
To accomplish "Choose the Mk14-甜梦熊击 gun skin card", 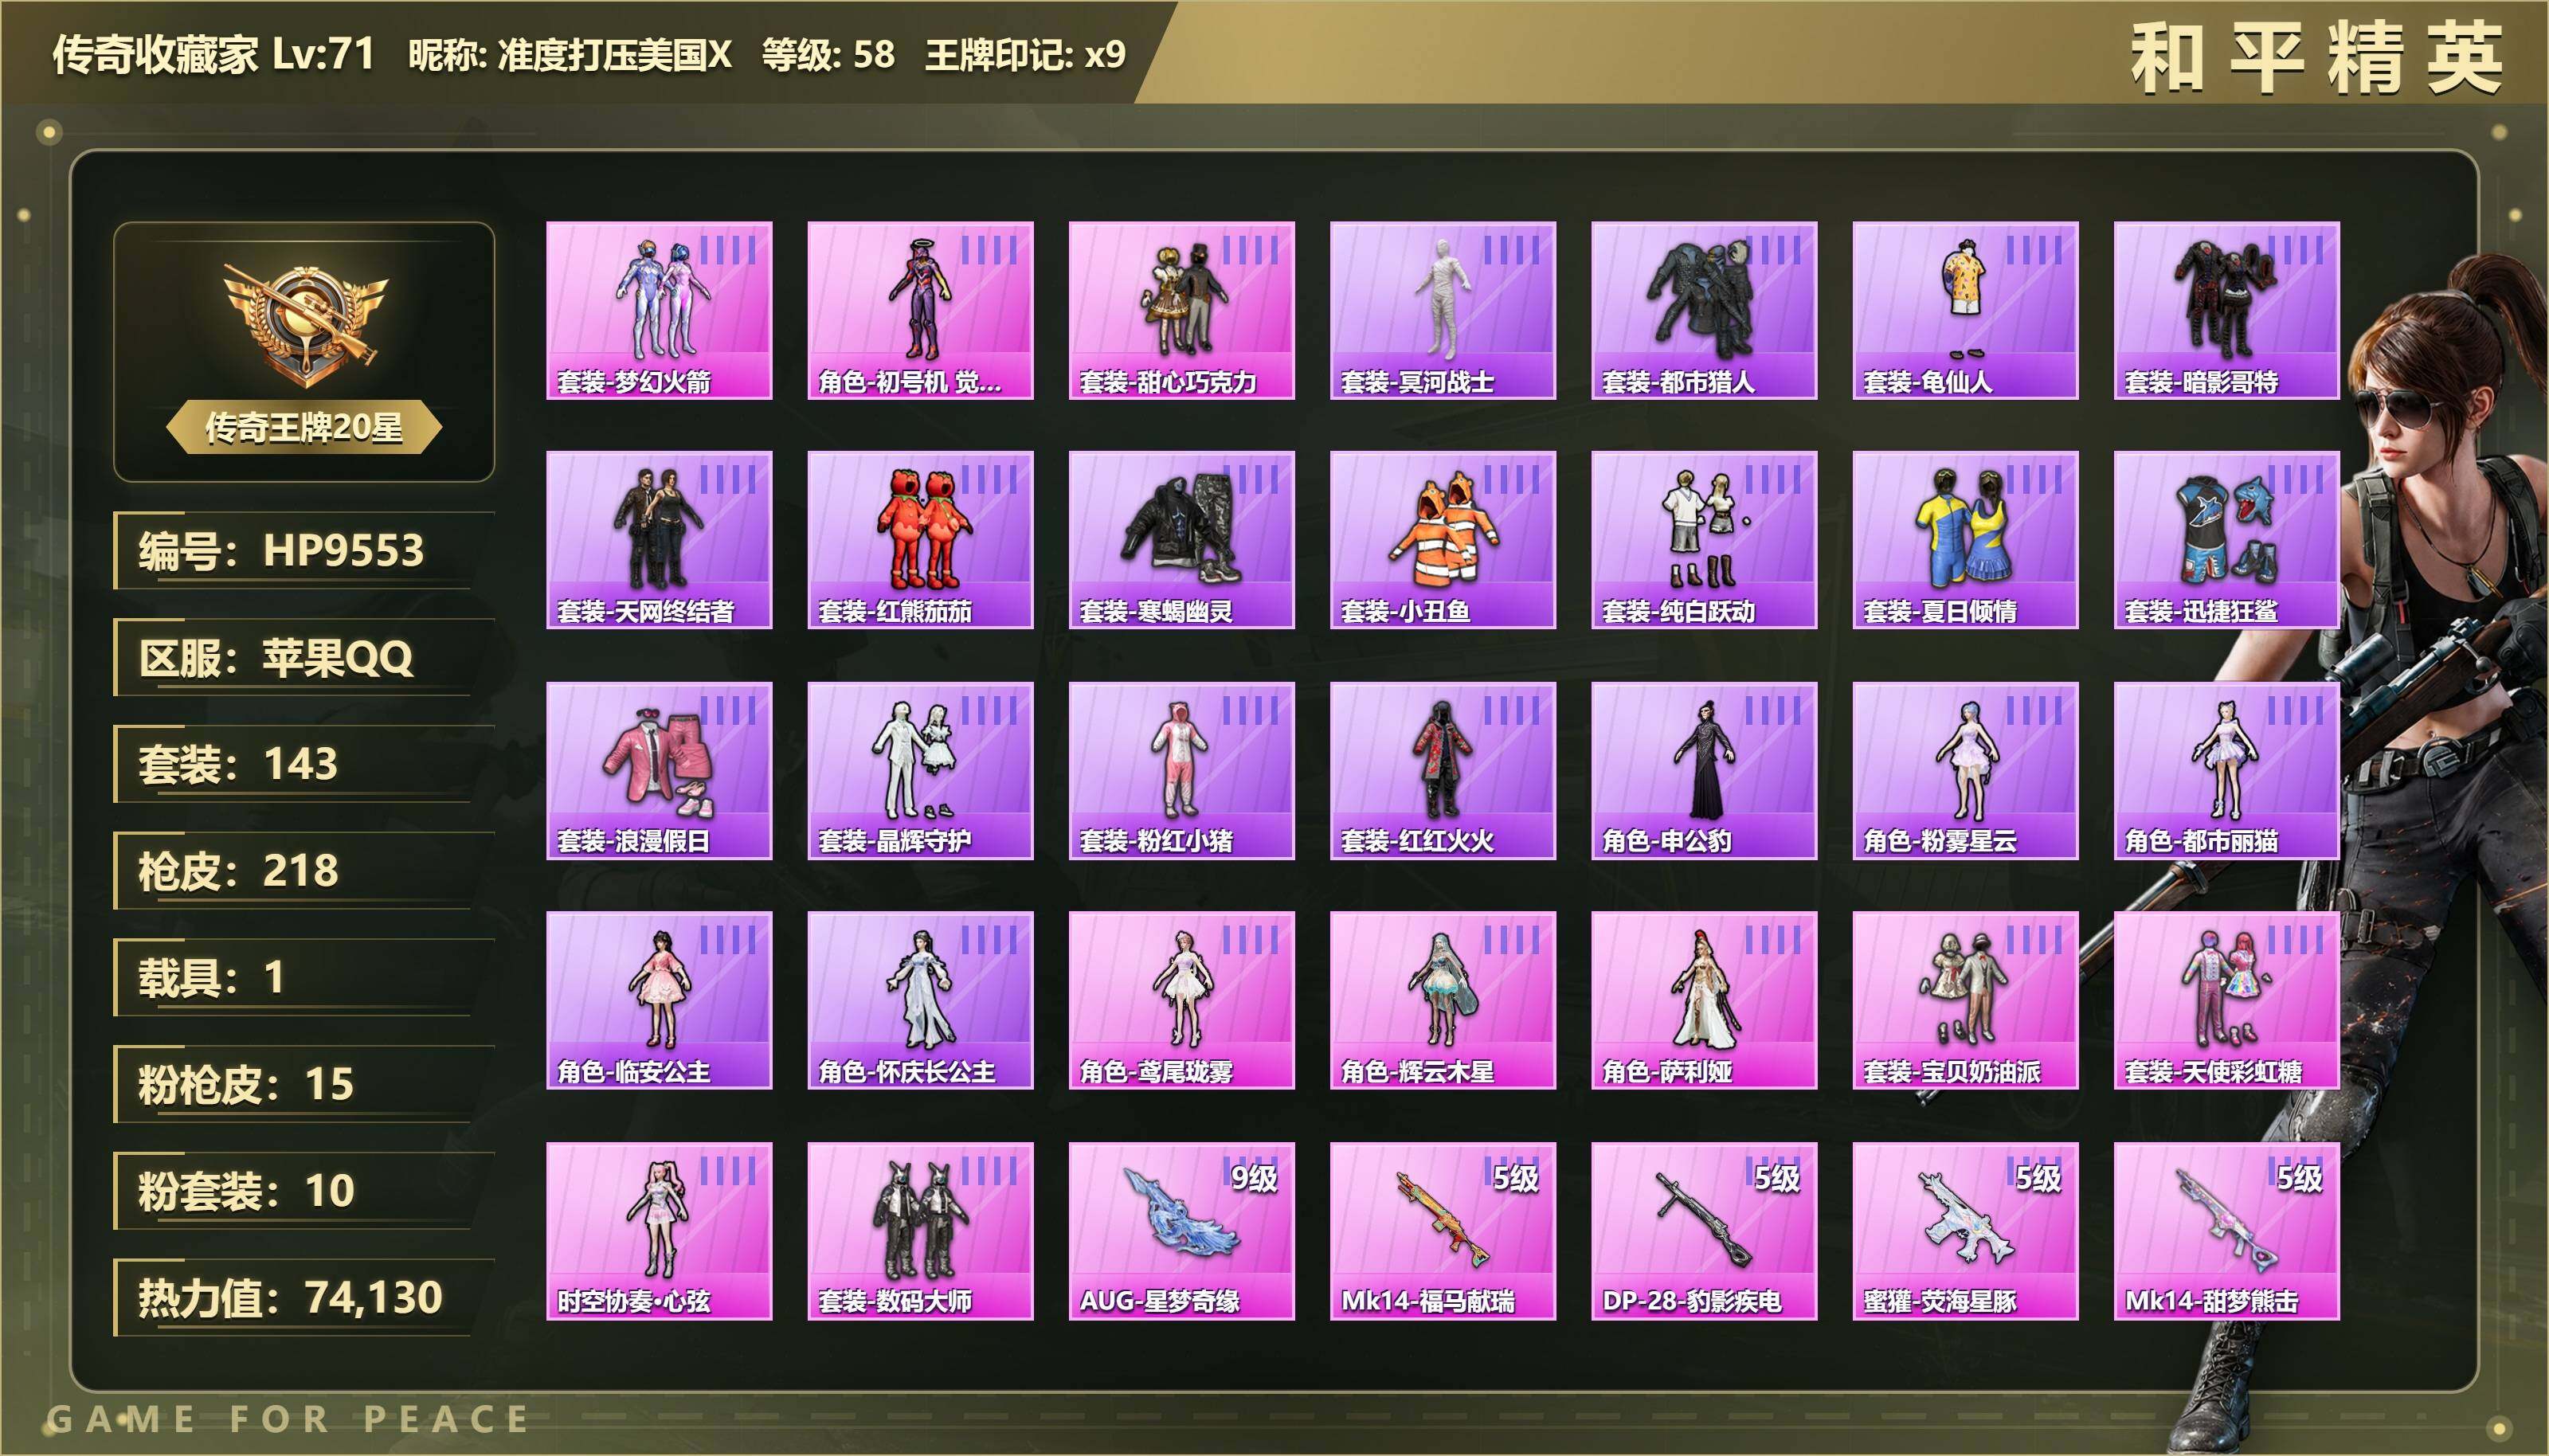I will coord(2226,1230).
